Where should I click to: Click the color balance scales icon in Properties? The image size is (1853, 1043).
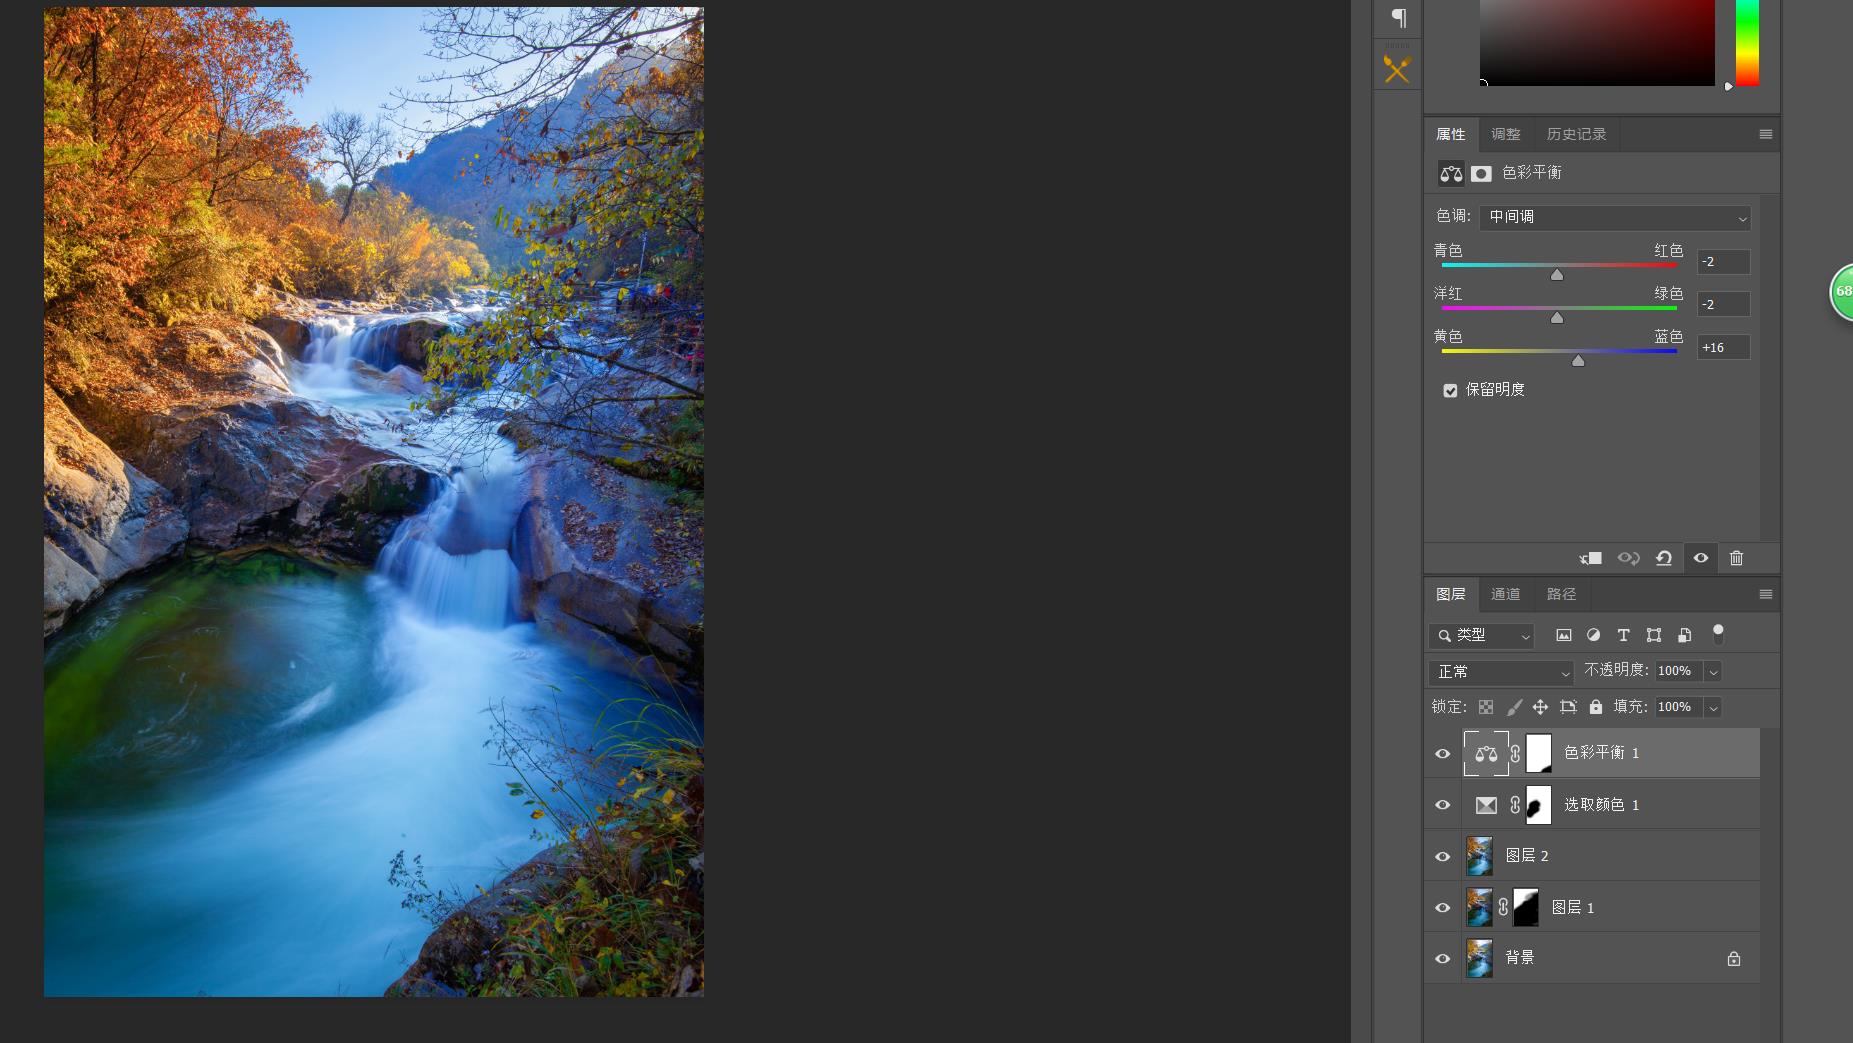(x=1451, y=174)
